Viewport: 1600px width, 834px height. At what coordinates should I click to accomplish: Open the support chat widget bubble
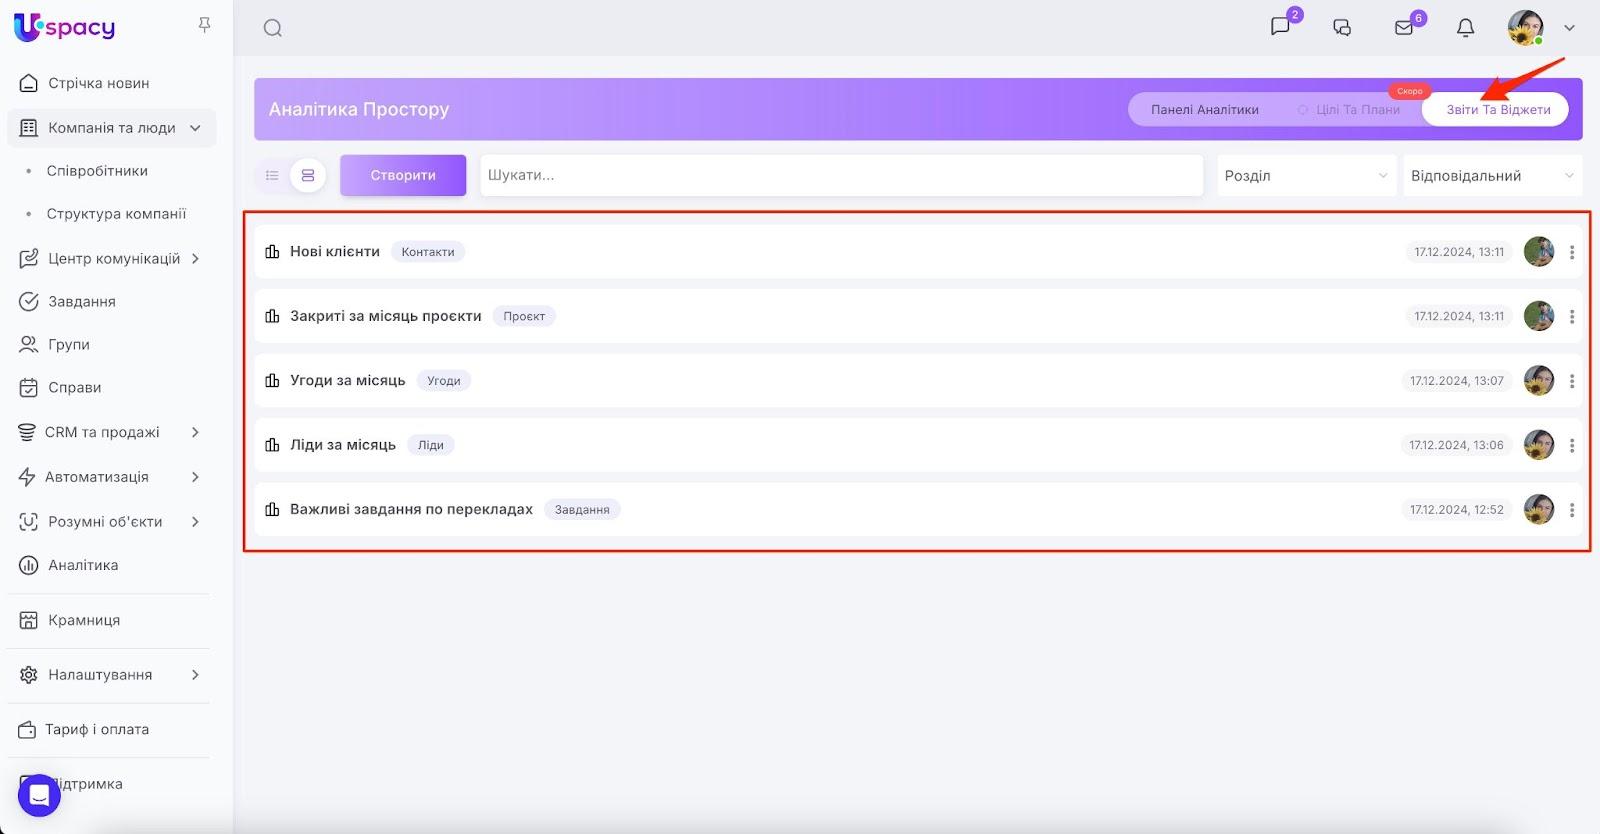pos(39,796)
